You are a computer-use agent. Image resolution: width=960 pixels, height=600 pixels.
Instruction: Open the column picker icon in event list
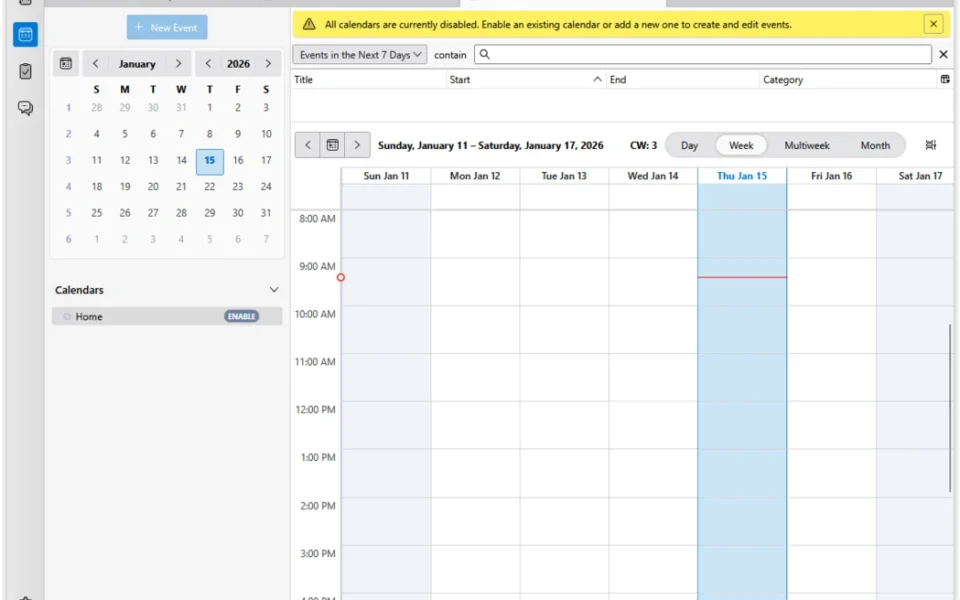(945, 80)
